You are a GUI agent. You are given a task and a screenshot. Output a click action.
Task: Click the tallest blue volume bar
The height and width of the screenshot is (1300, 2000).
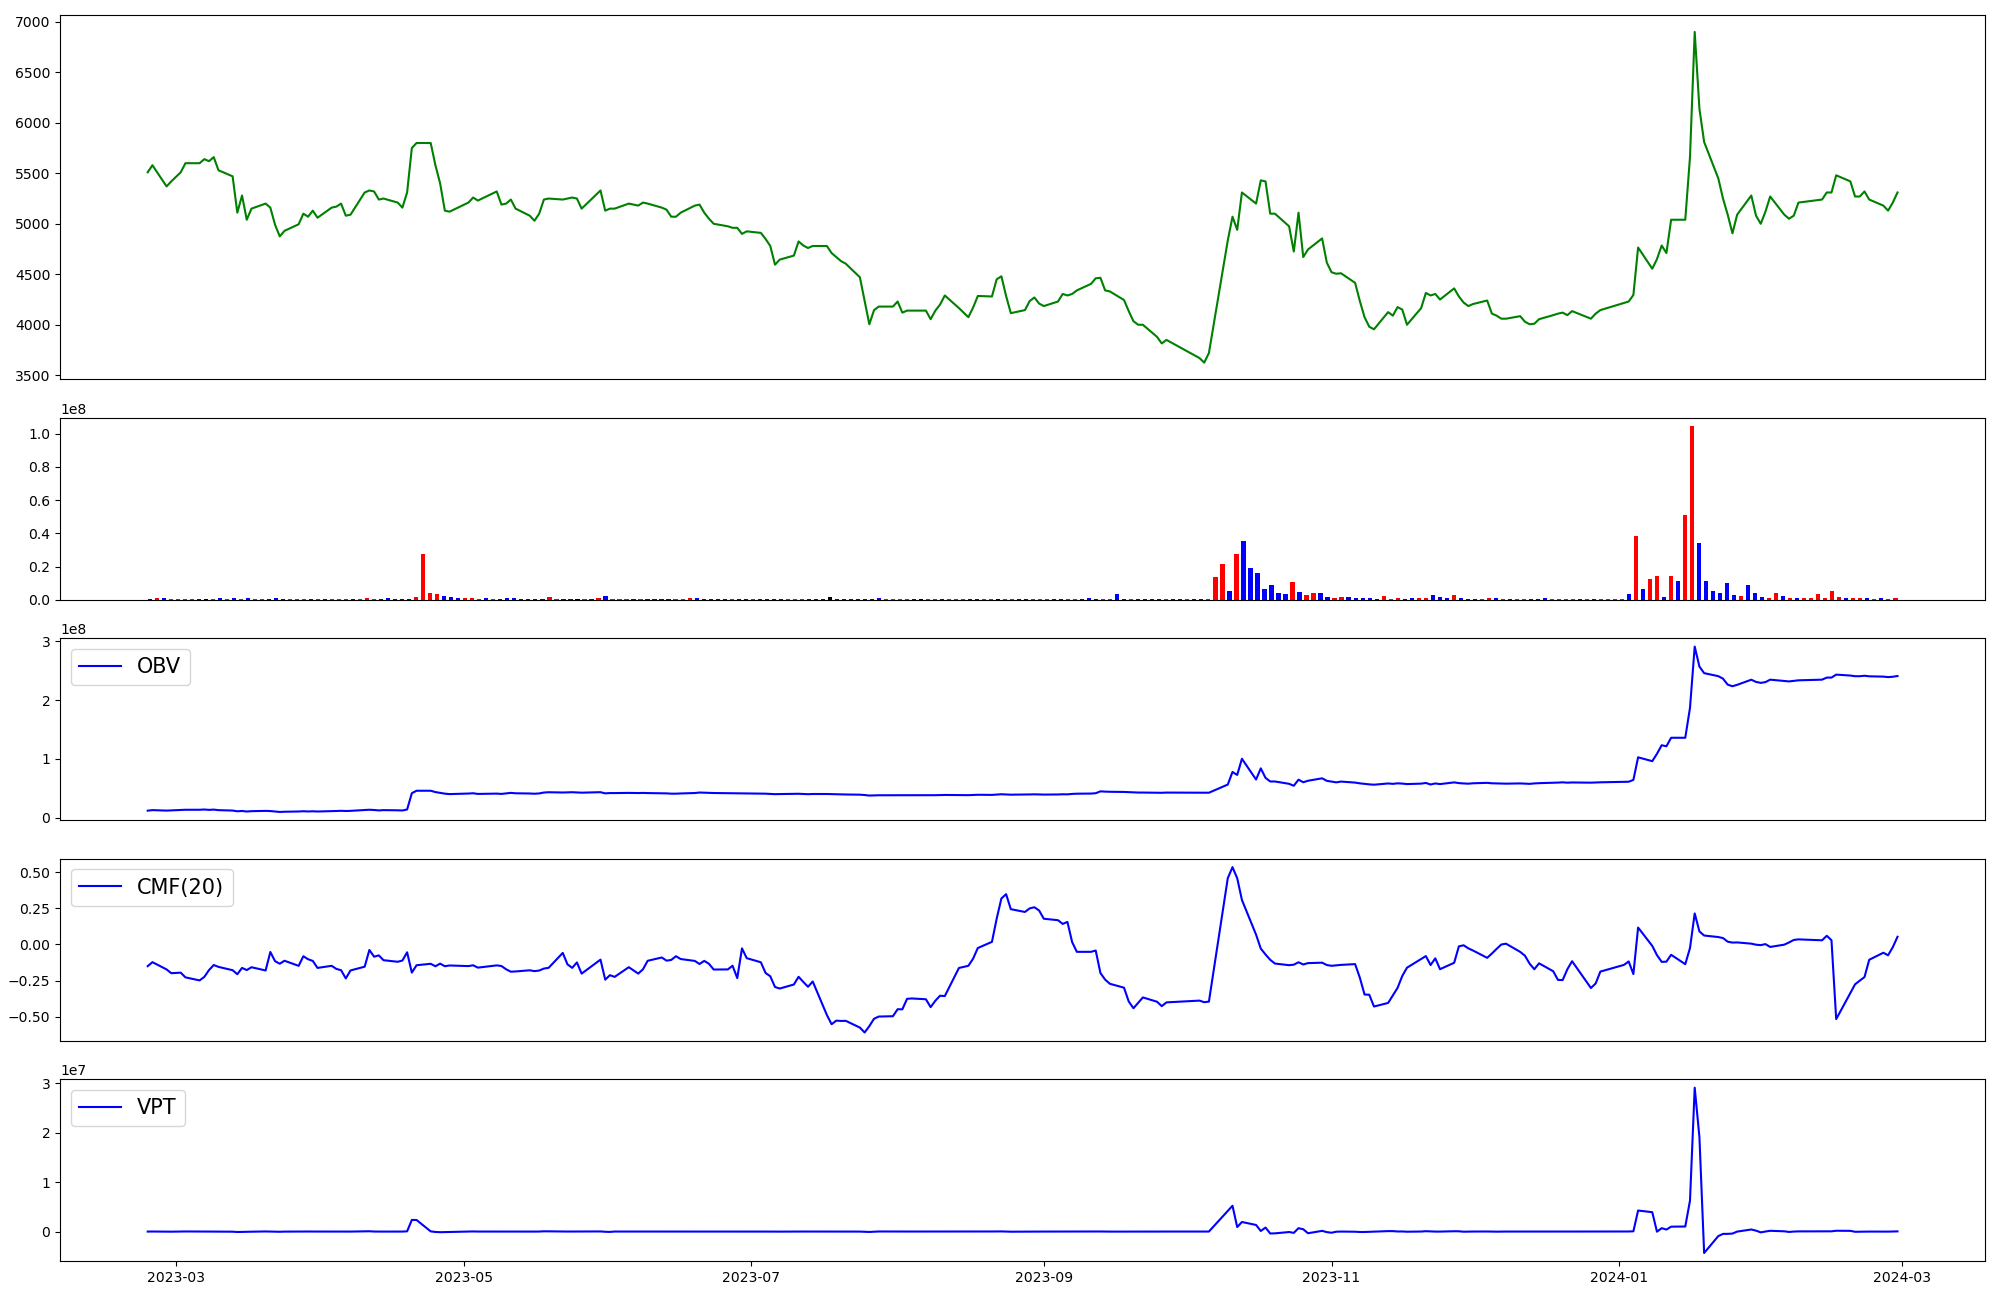click(x=1243, y=570)
